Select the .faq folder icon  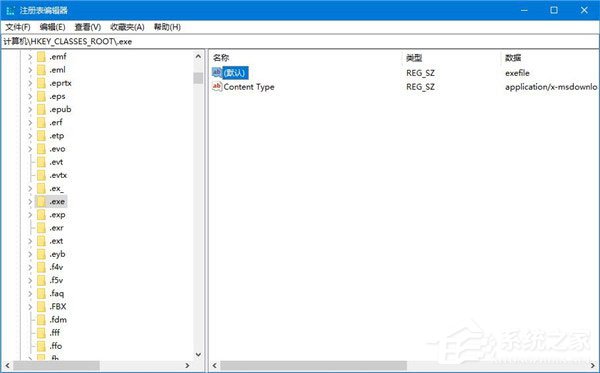pos(41,294)
